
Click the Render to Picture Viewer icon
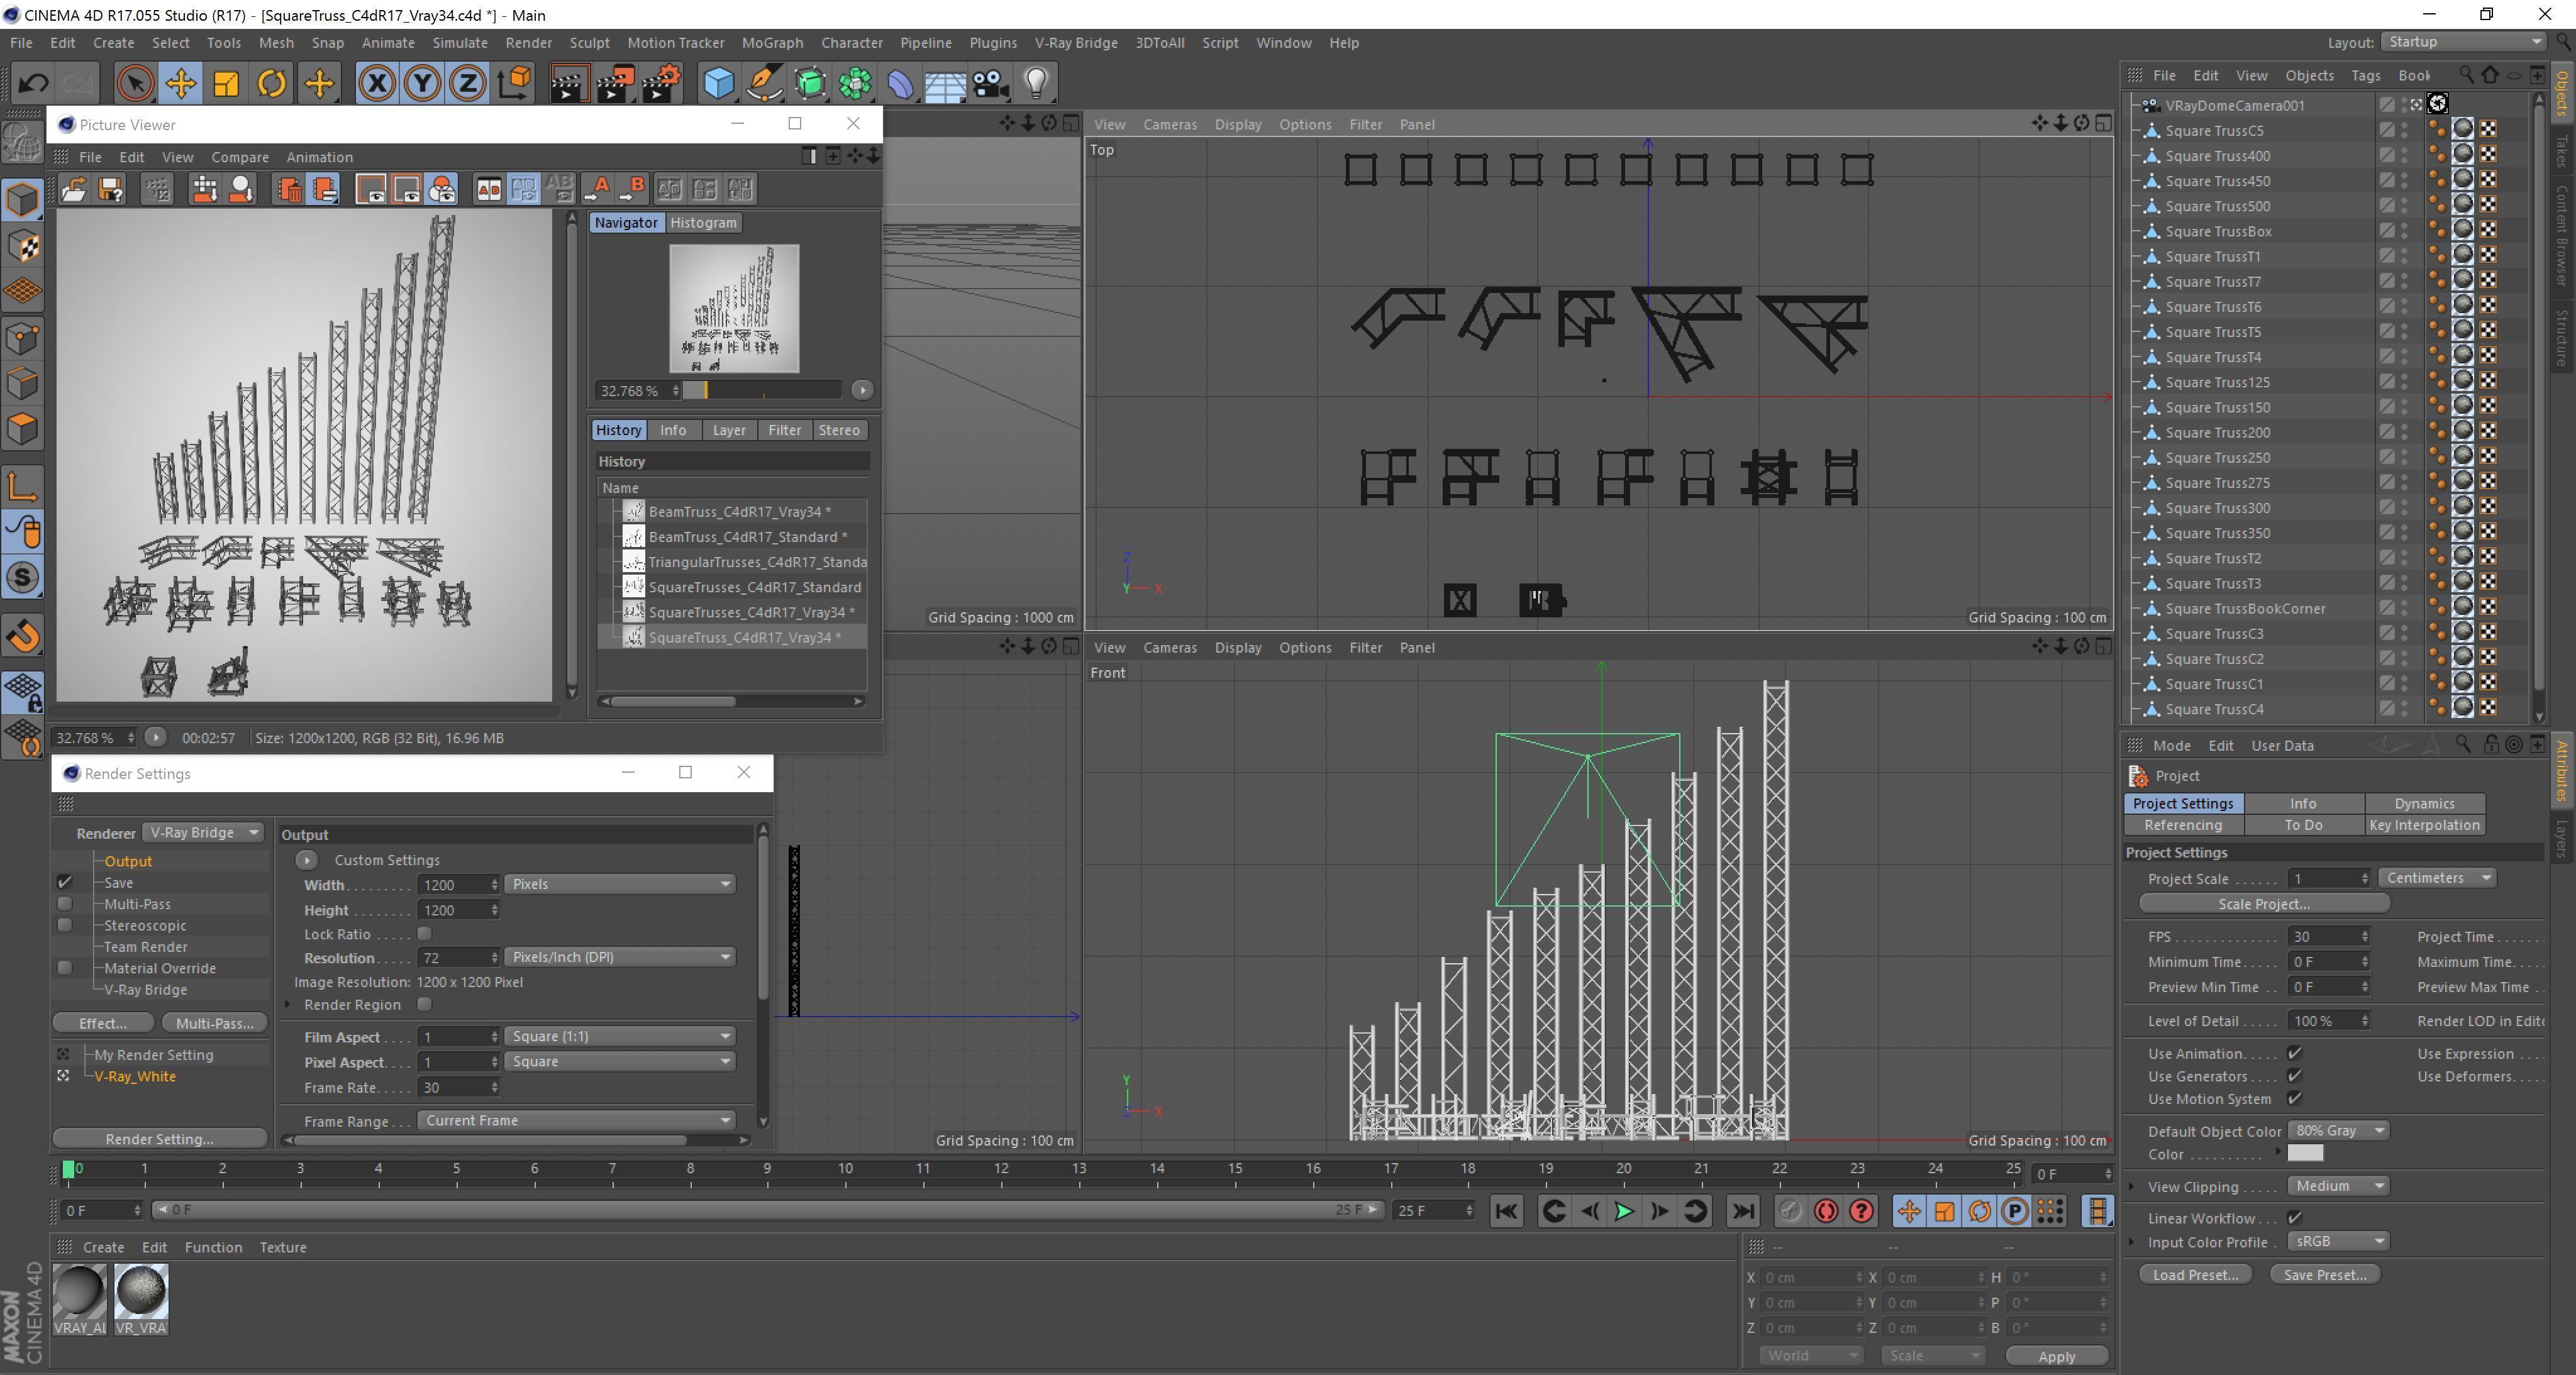614,83
